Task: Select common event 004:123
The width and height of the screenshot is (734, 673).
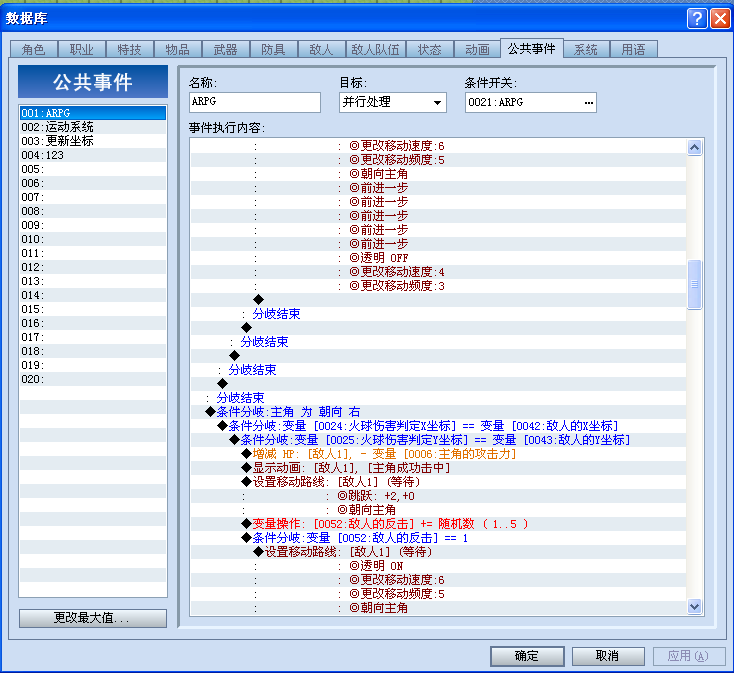Action: click(93, 155)
